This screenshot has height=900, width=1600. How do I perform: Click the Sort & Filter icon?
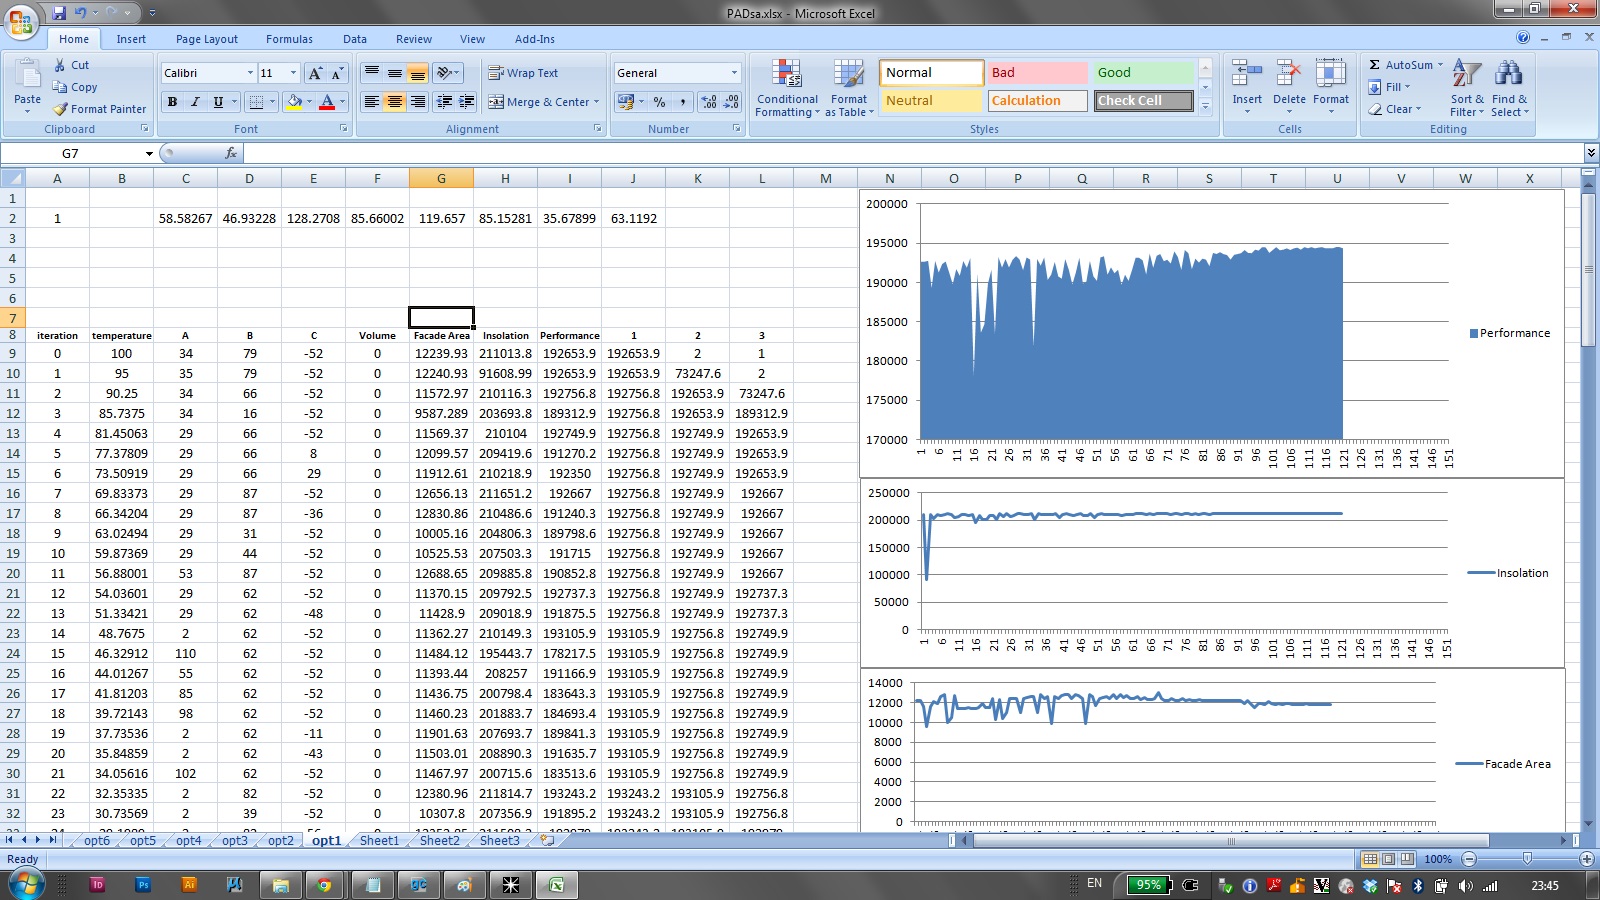pyautogui.click(x=1467, y=88)
